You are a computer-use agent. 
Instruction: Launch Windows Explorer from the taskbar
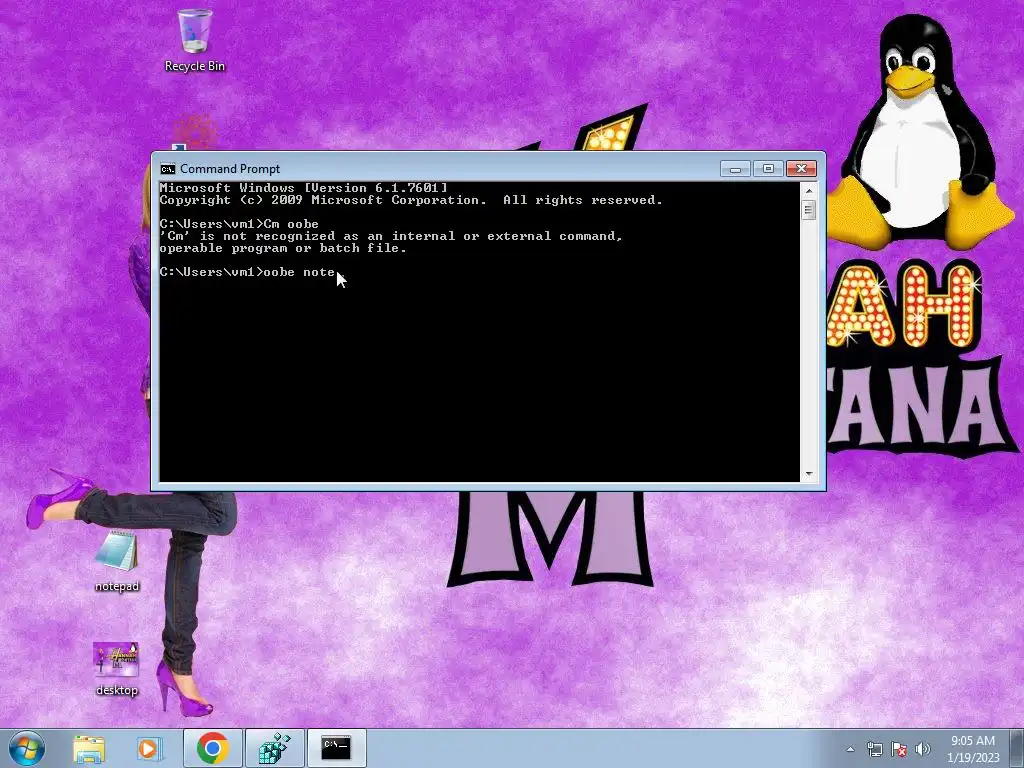89,748
